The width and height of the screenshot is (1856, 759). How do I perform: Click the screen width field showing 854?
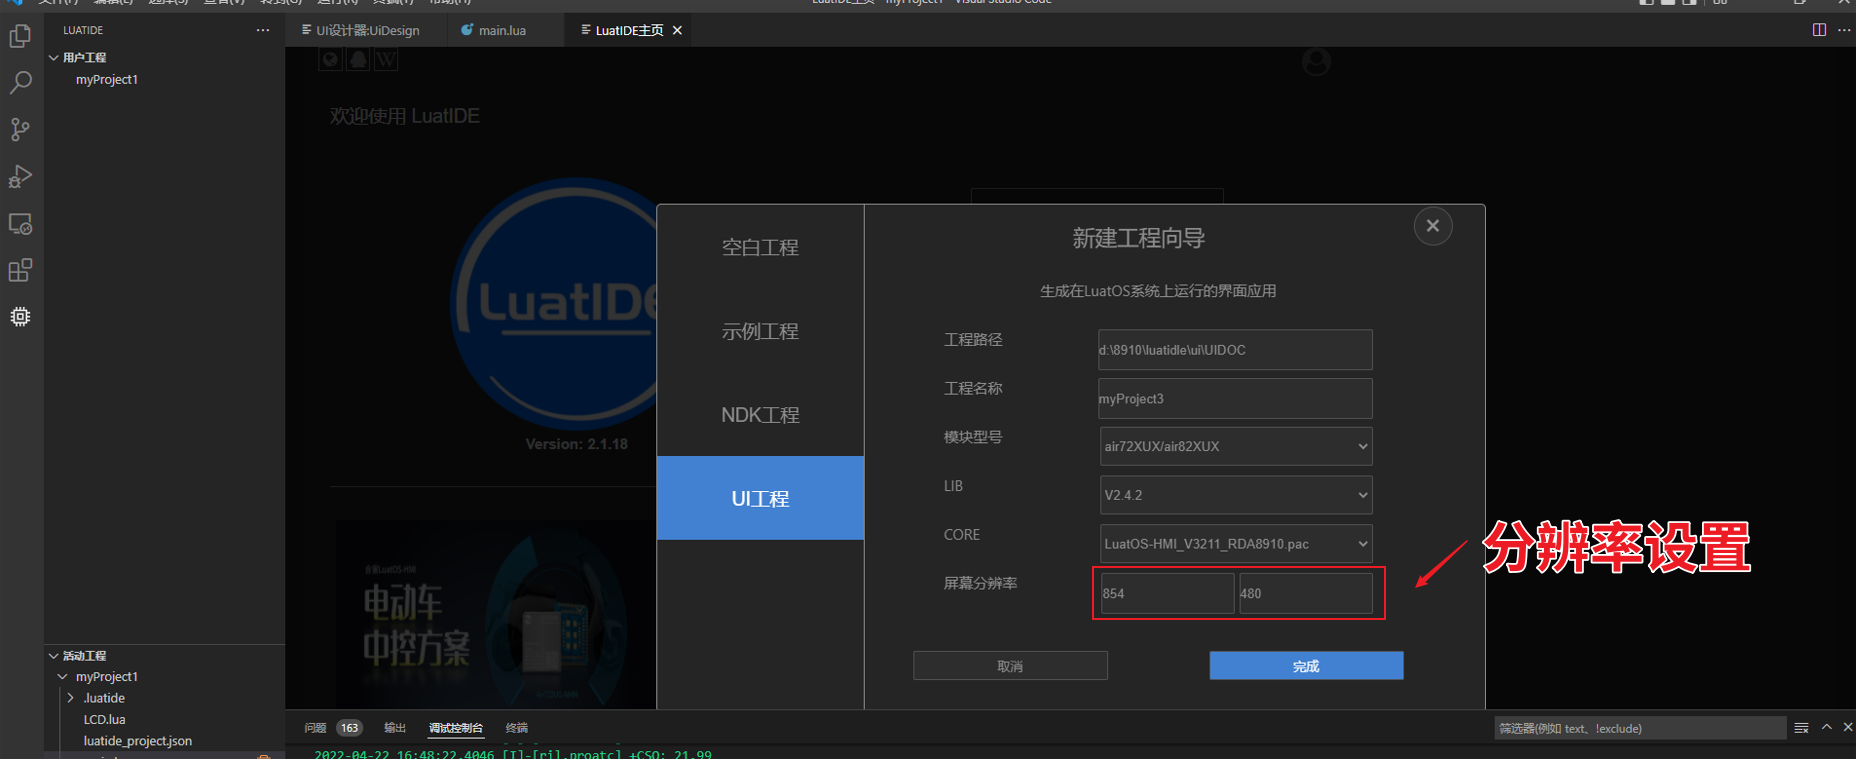(1166, 593)
